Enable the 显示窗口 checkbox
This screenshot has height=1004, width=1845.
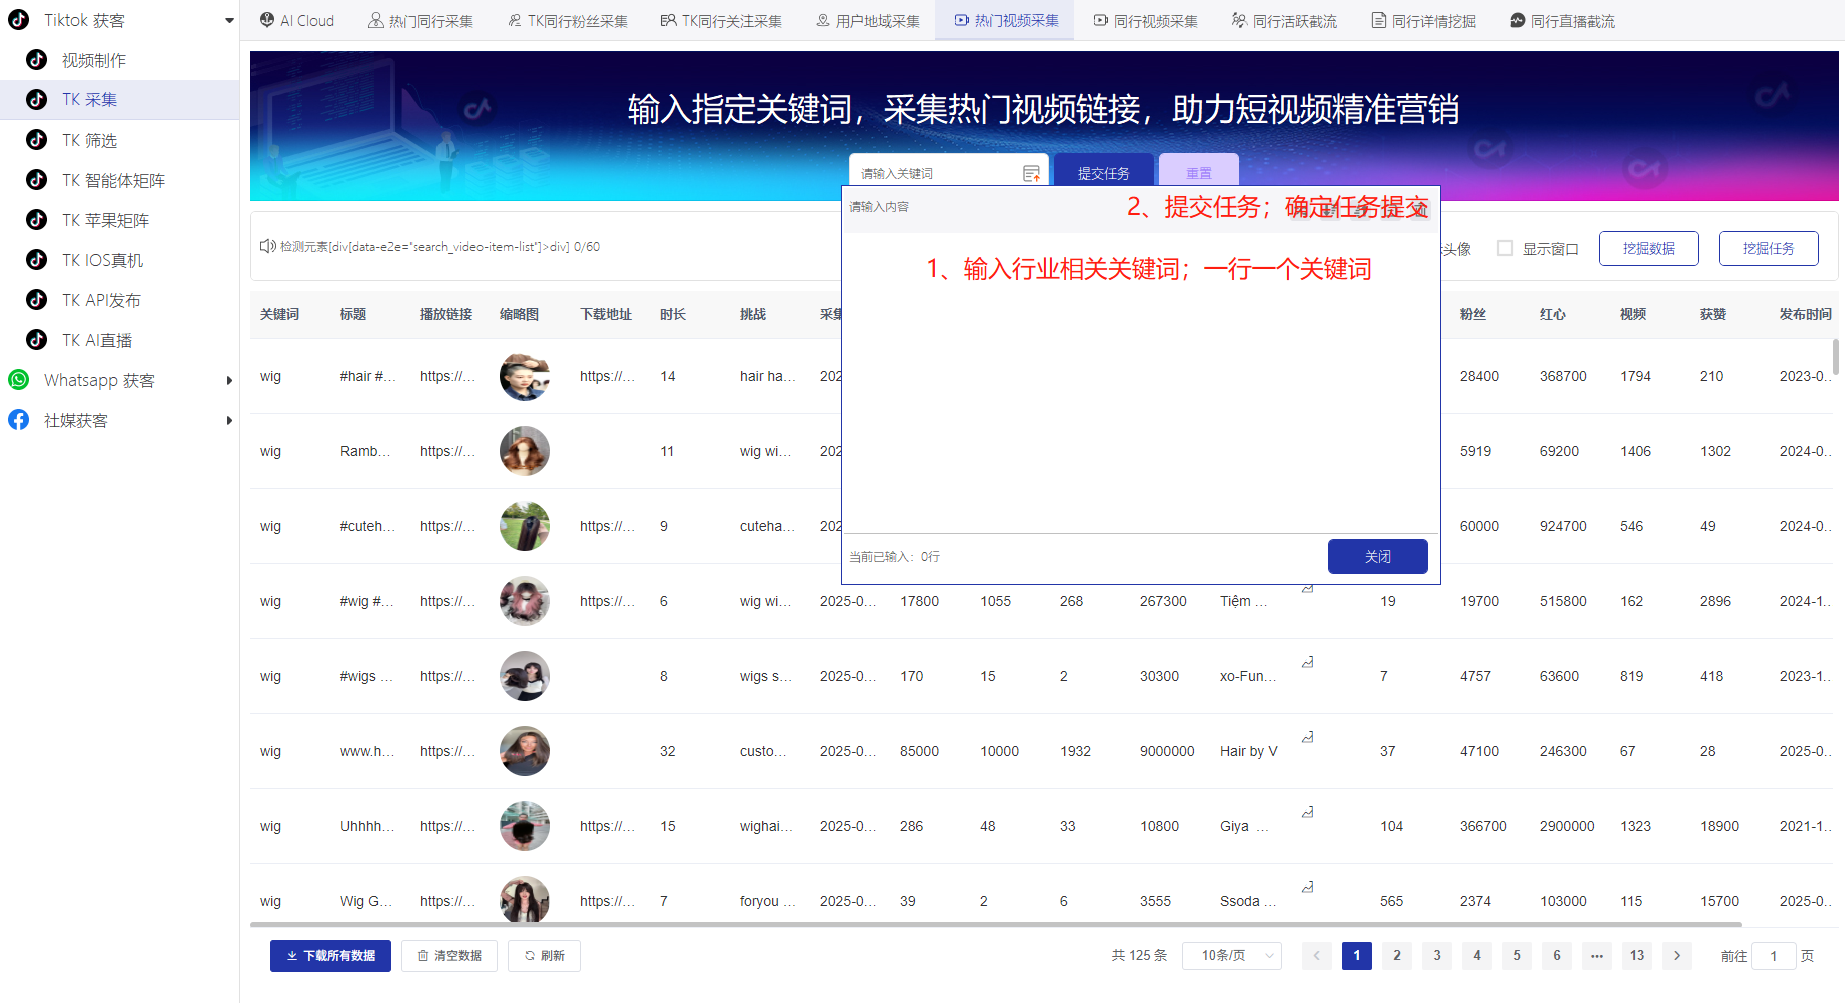tap(1504, 248)
